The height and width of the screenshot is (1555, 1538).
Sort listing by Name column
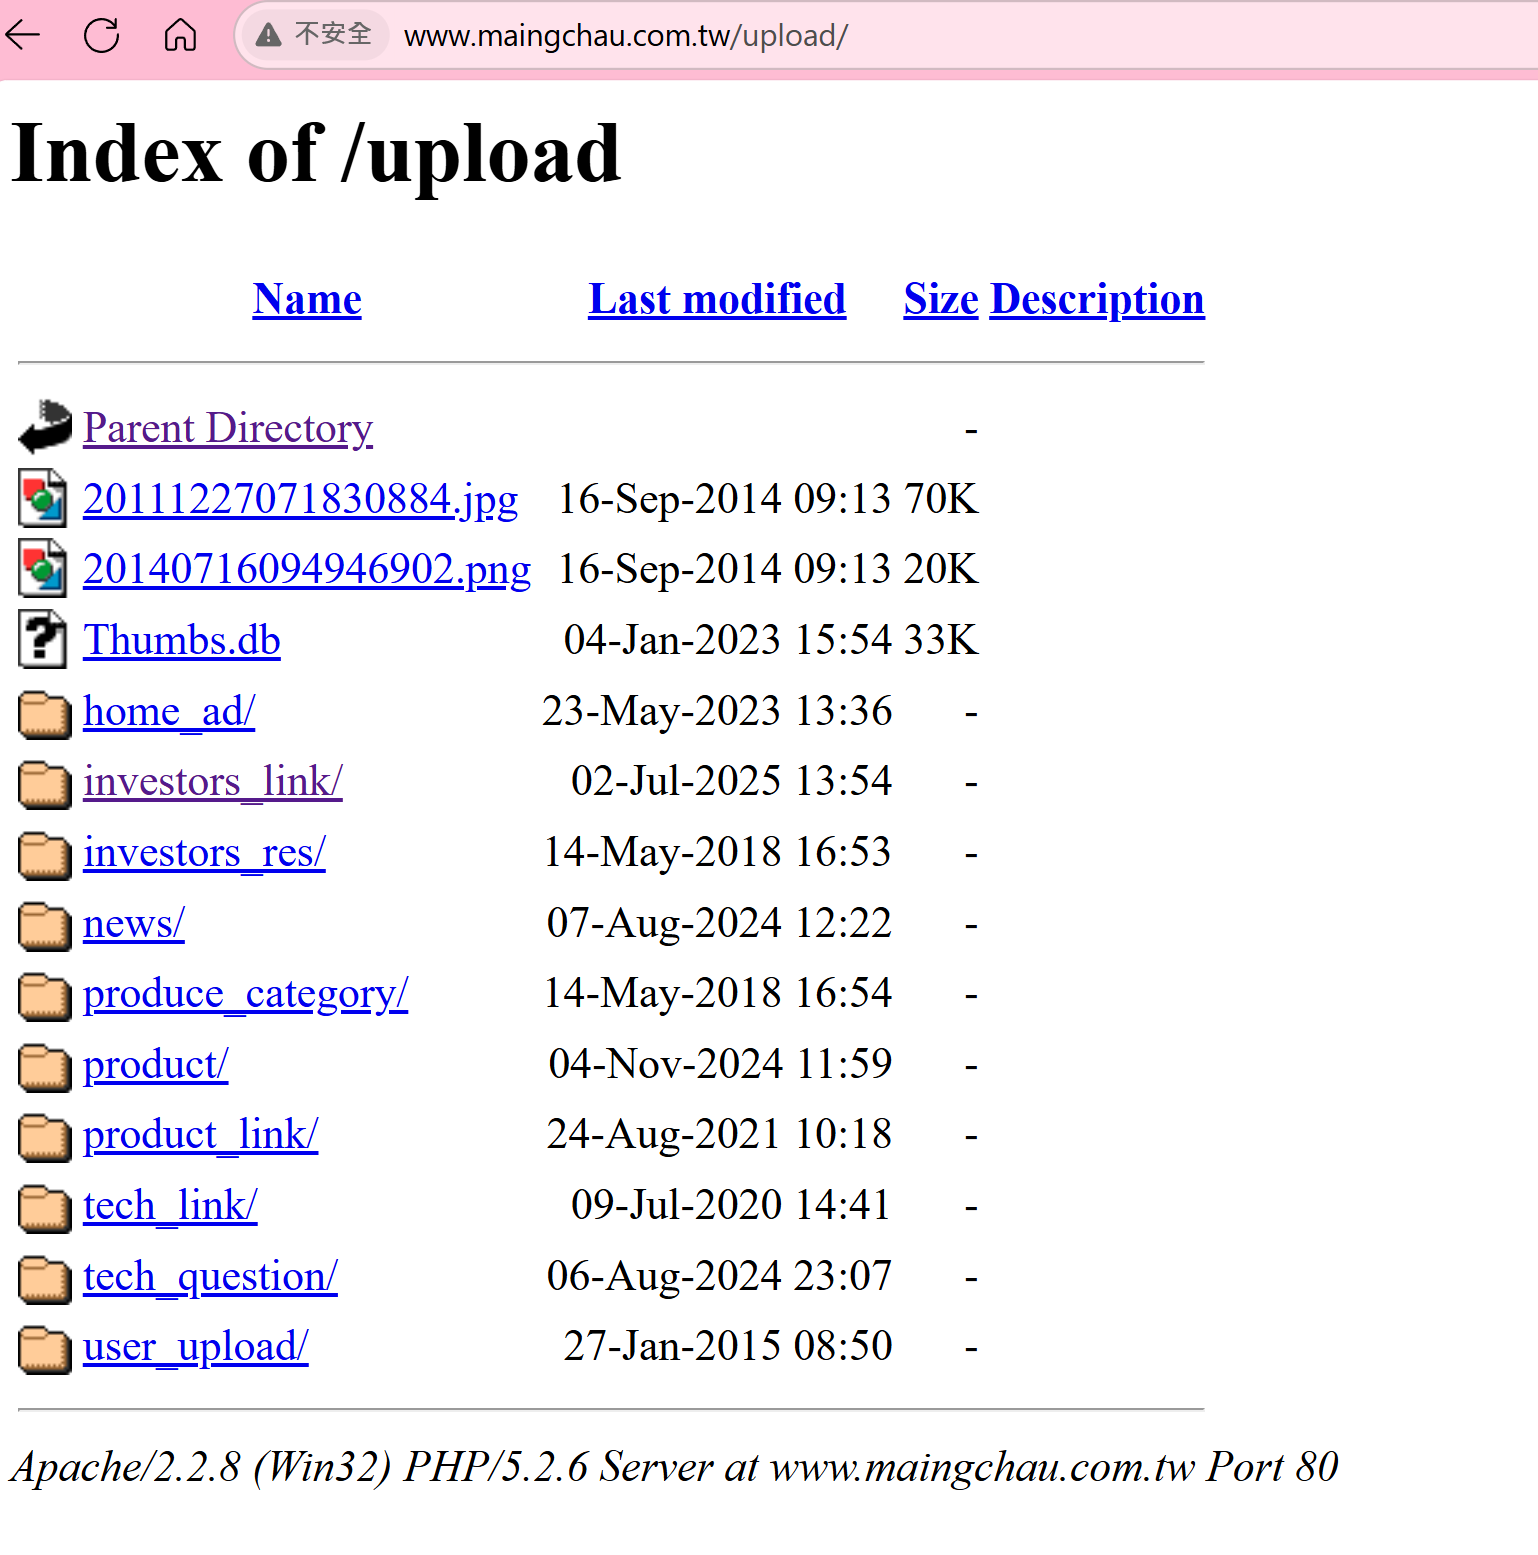pyautogui.click(x=307, y=299)
